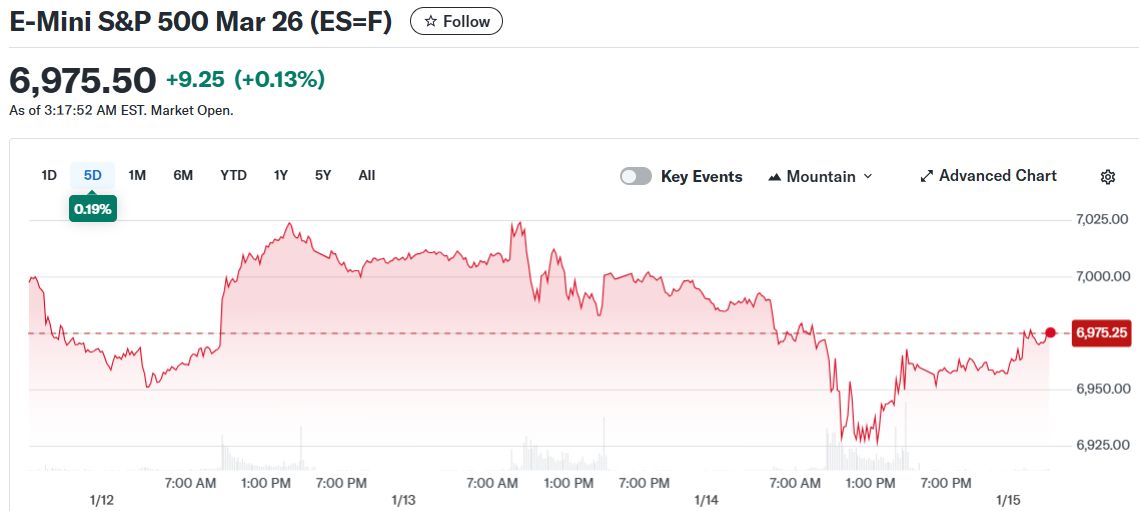
Task: Show the All time range
Action: coord(367,175)
